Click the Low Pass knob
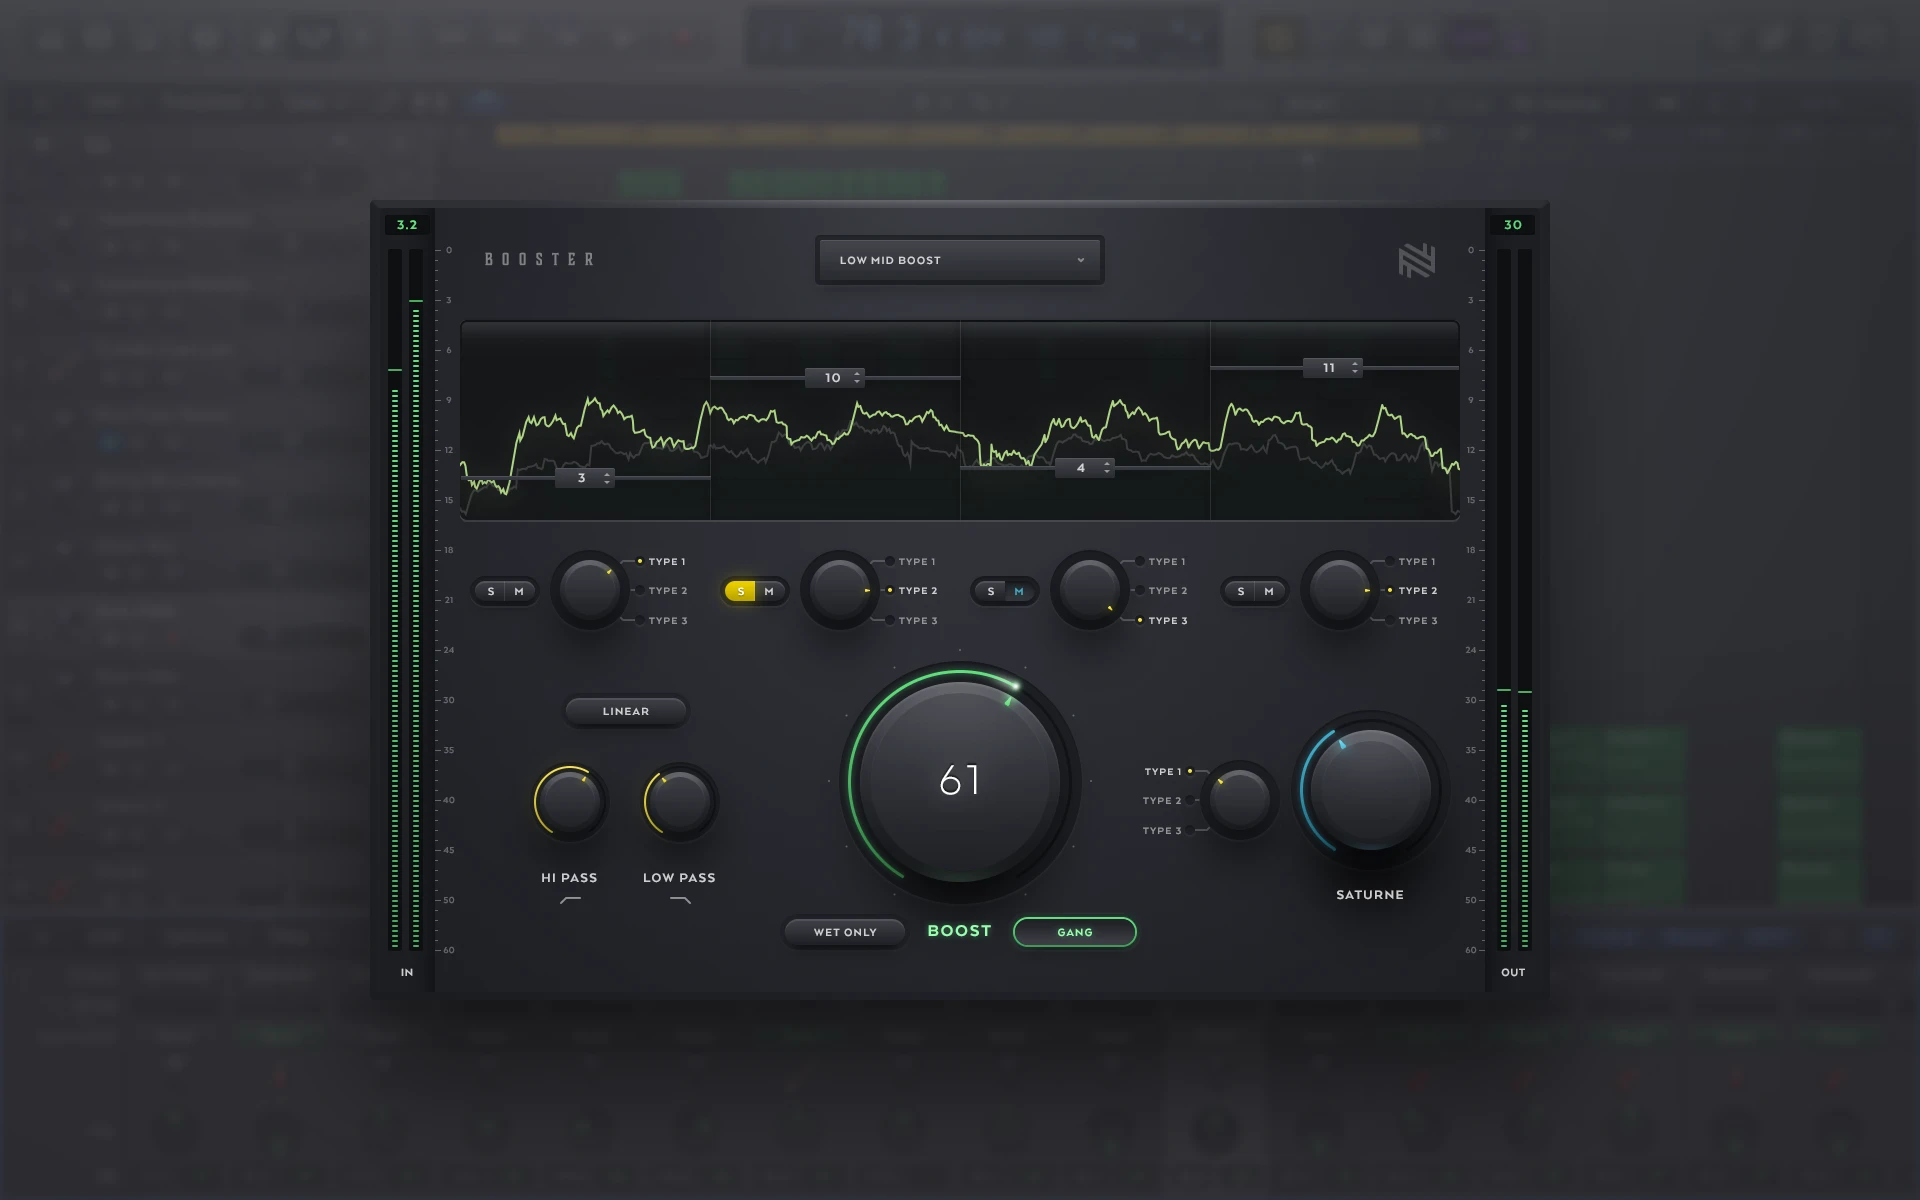 680,801
